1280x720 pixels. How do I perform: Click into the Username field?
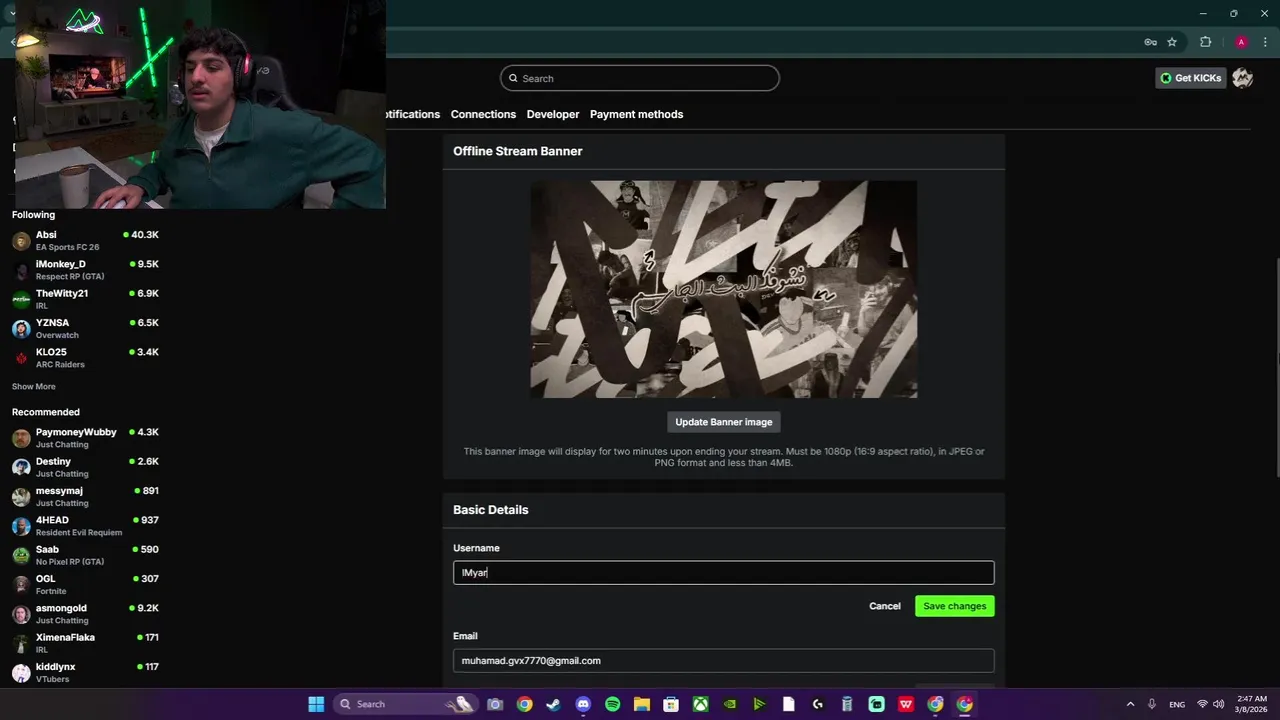pos(724,572)
